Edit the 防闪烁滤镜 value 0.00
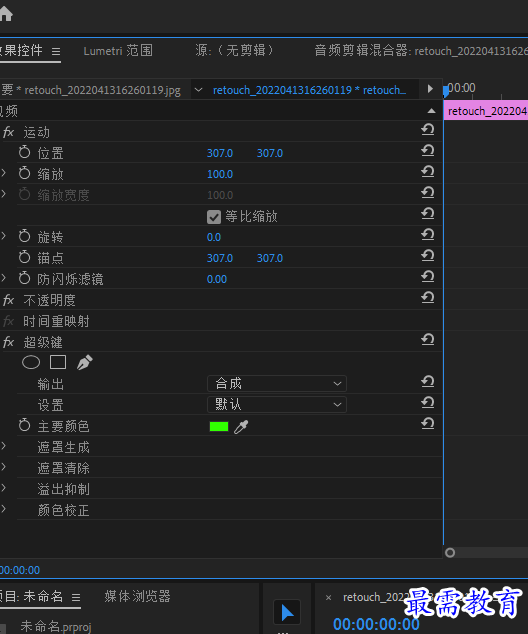Screen dimensions: 528x634 [217, 279]
